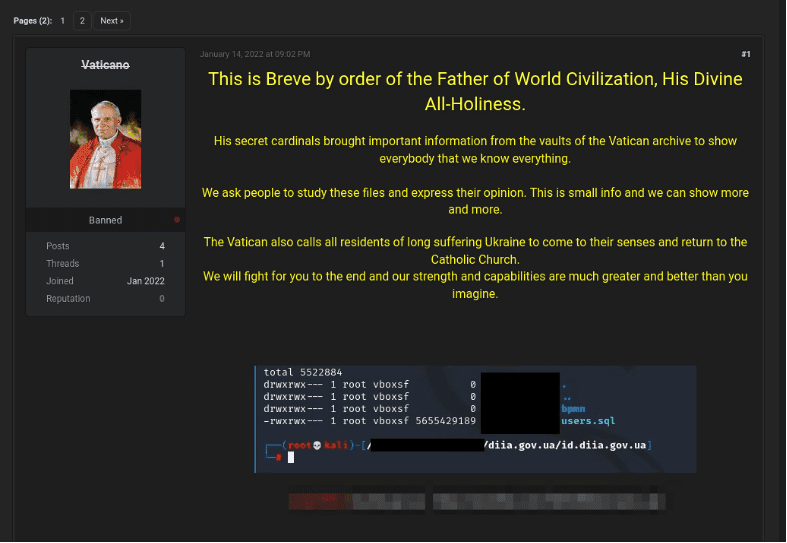Click the white terminal cursor block
787x543 pixels.
click(291, 457)
